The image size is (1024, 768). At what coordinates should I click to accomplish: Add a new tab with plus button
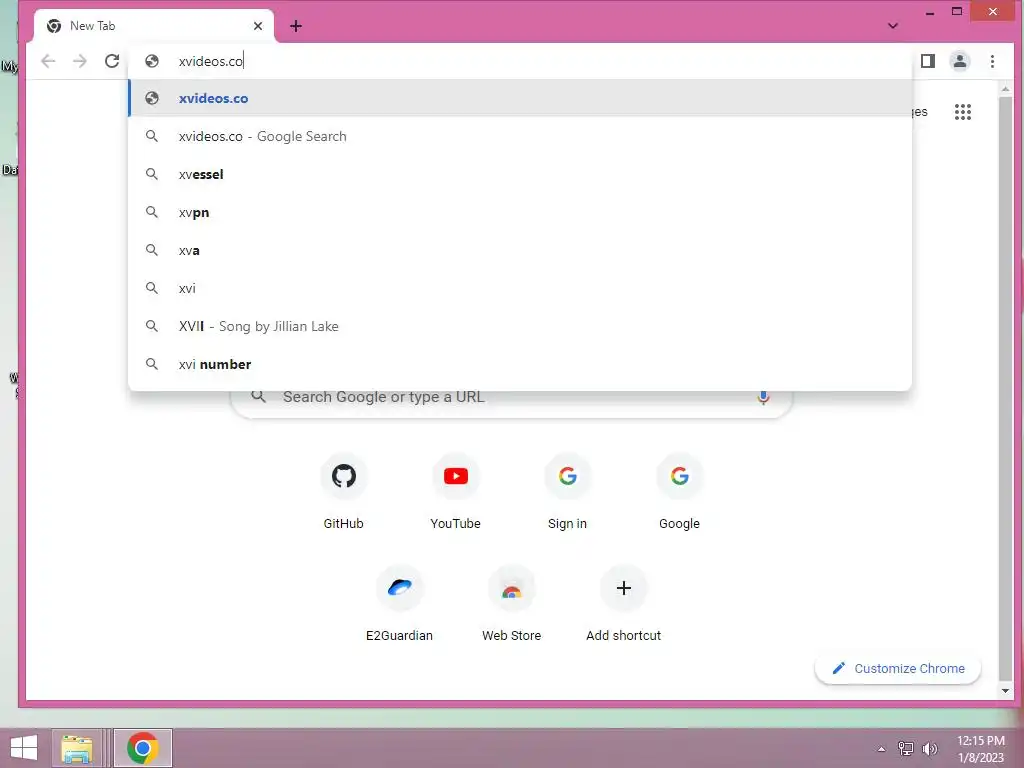[x=296, y=26]
